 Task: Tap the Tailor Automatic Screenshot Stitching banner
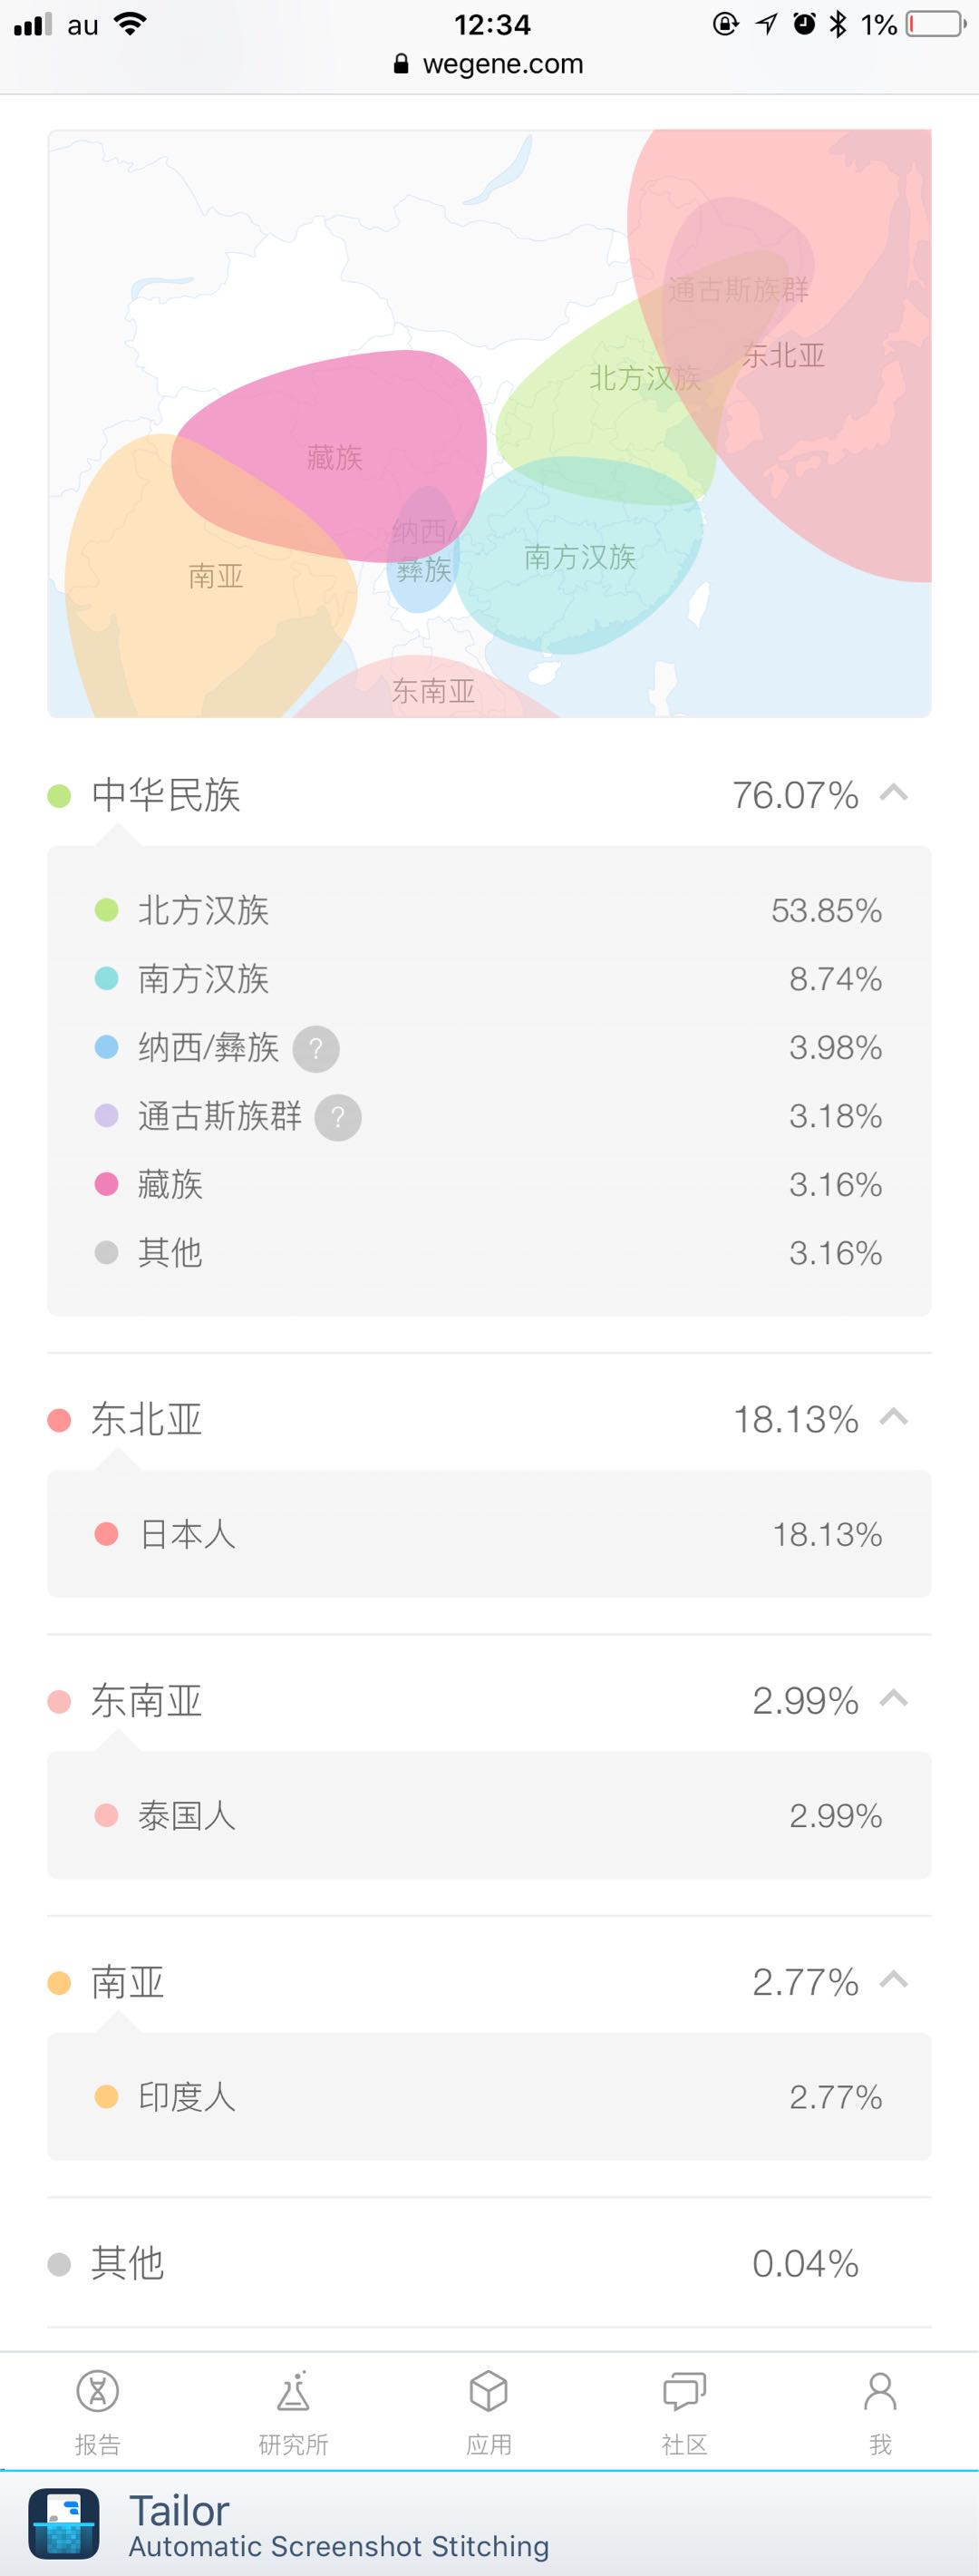tap(489, 2523)
